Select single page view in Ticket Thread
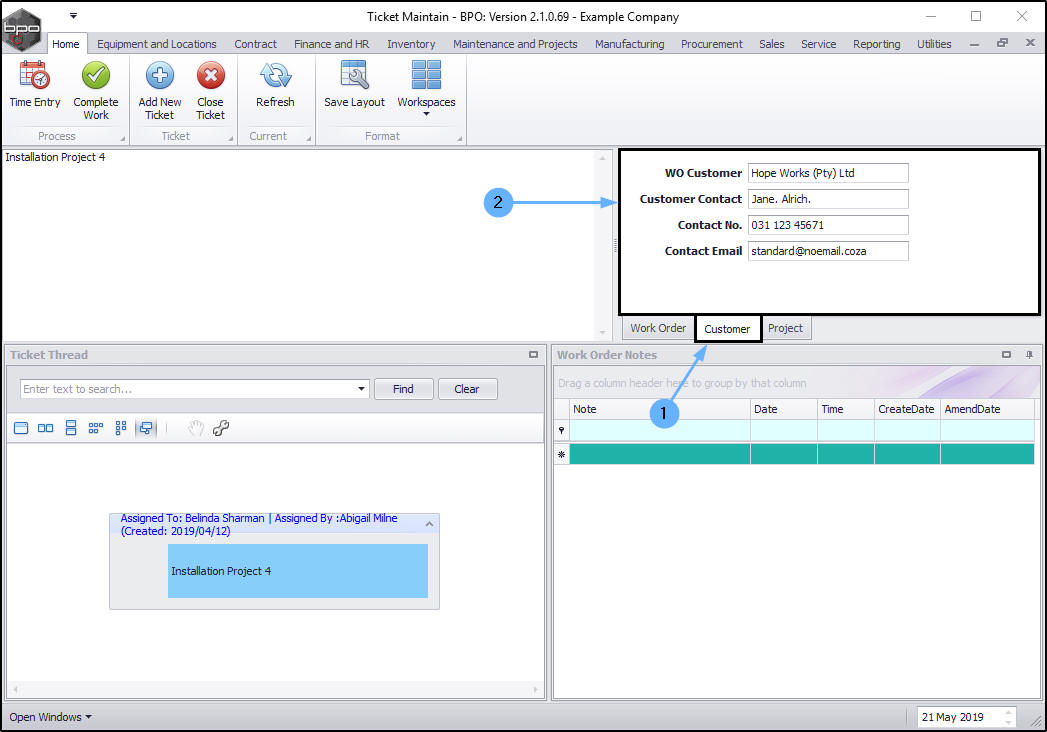 [x=21, y=428]
